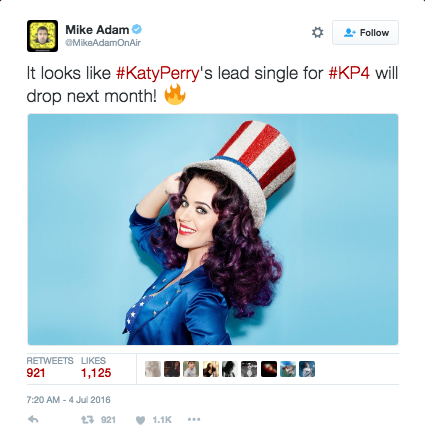View the 1,125 likes count
Screen dimensions: 425x439
tap(96, 373)
